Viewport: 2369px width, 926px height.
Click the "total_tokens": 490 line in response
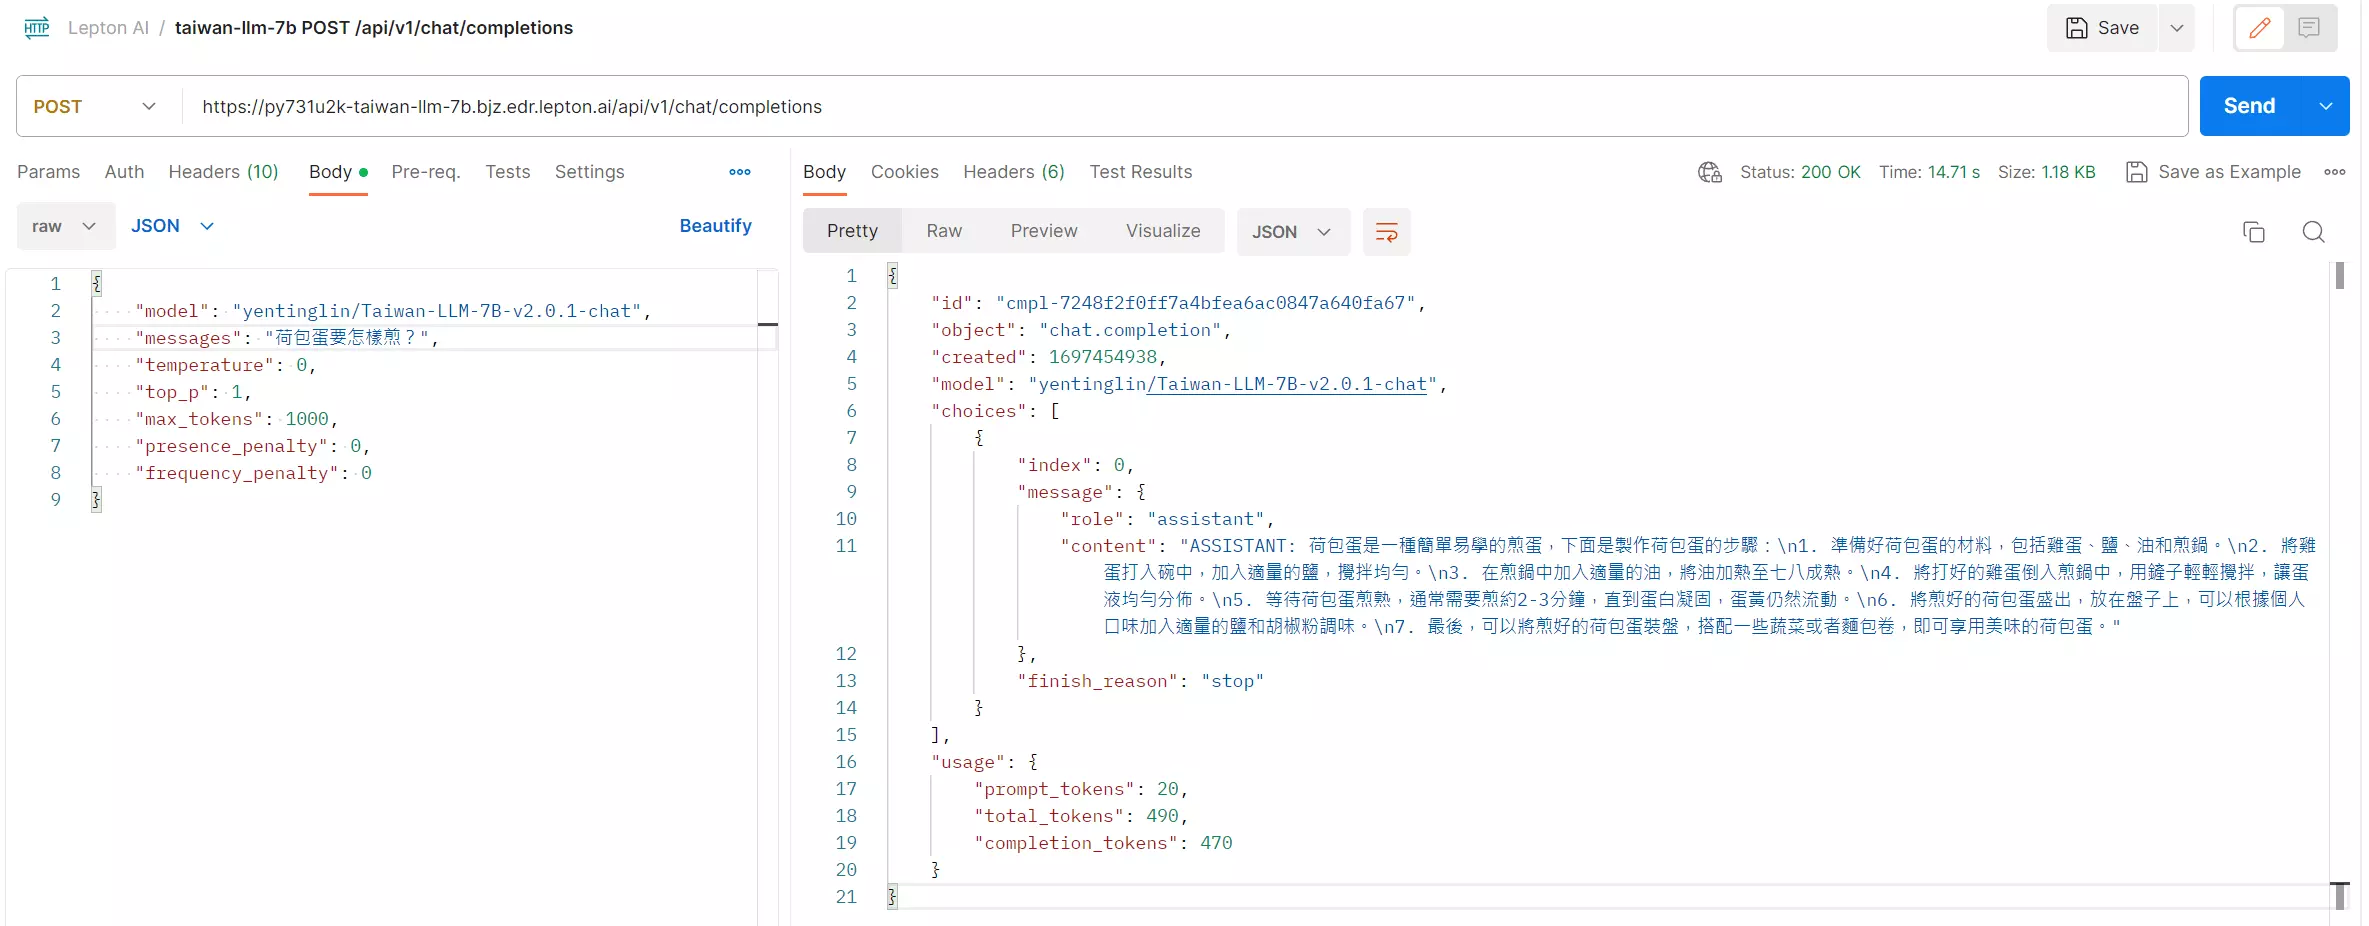point(1081,816)
